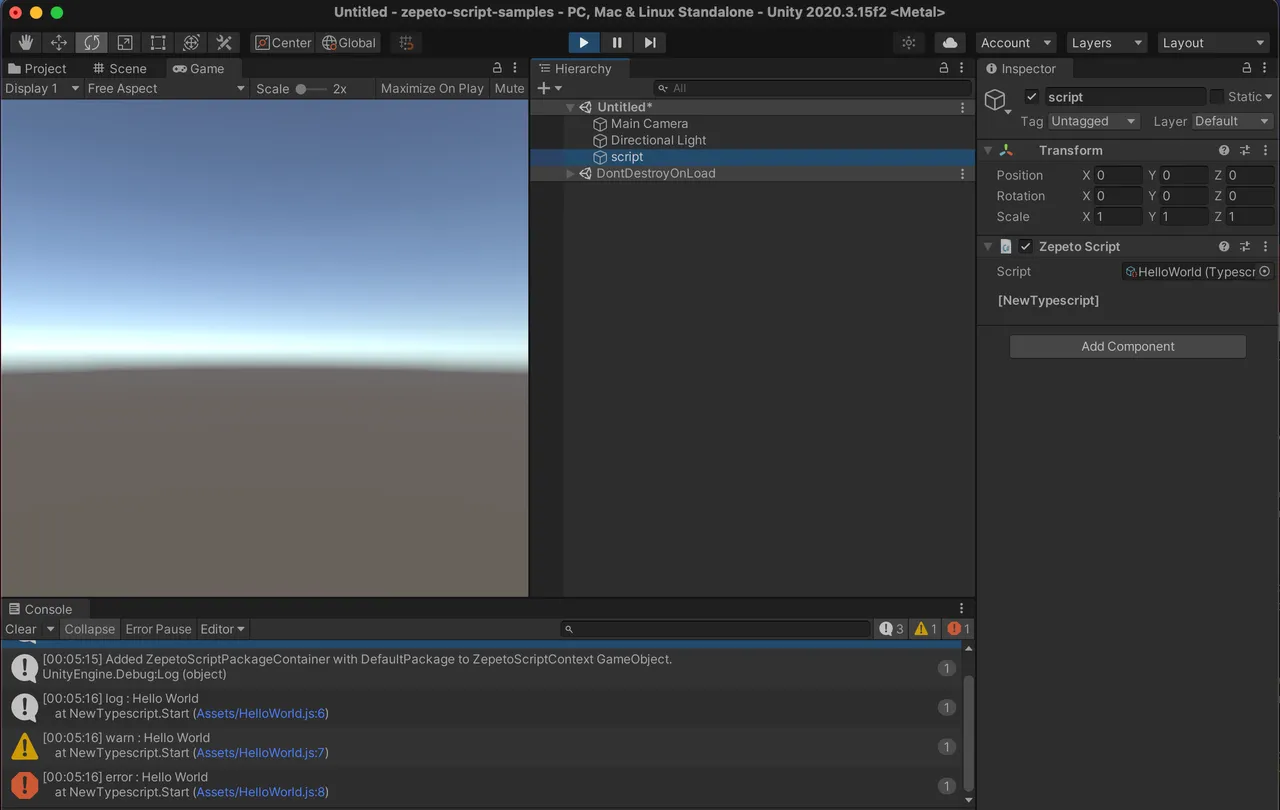Expand the DontDestroyOnLoad tree item

click(571, 174)
